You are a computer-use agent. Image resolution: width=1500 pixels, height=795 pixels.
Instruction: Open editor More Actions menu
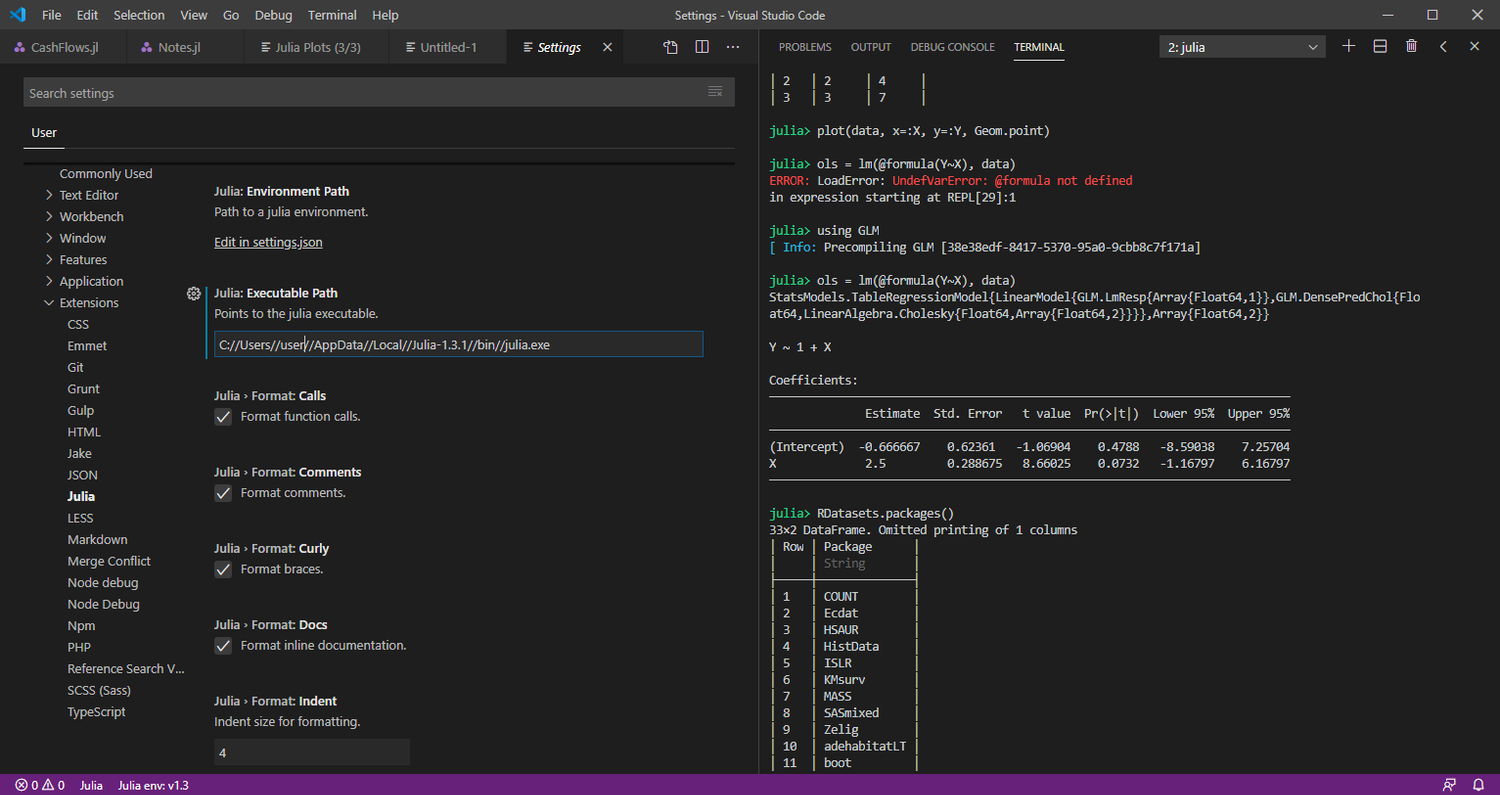pos(733,47)
